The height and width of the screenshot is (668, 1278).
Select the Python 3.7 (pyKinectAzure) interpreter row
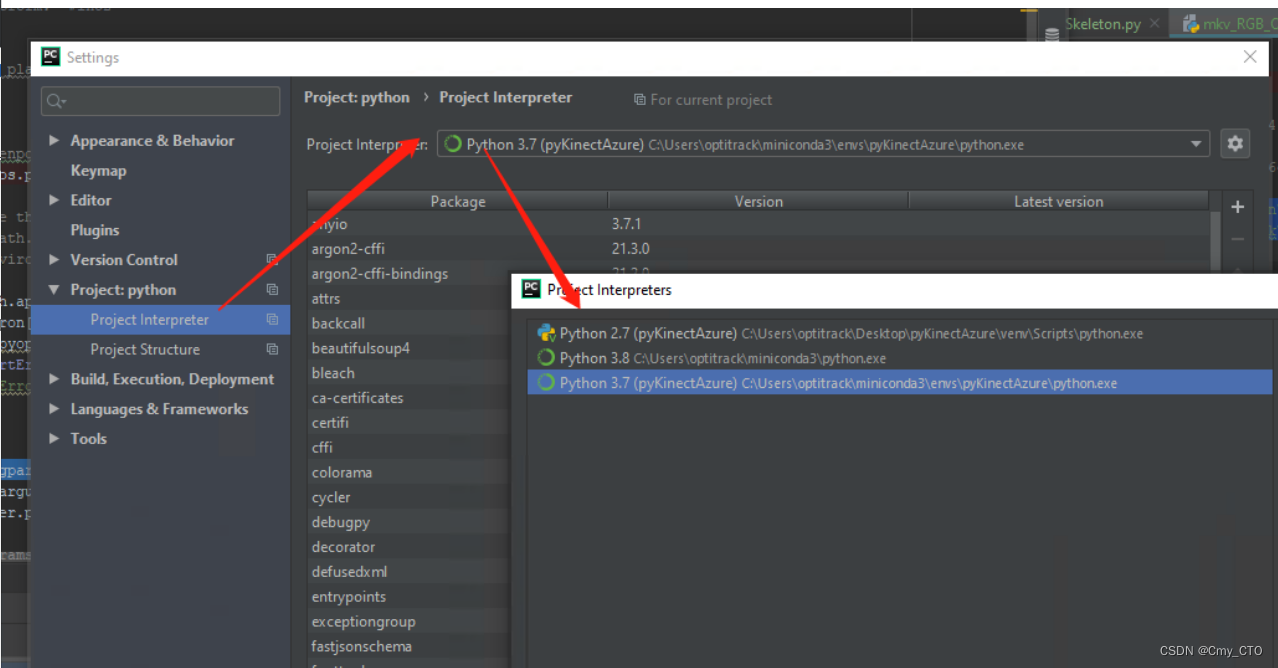[x=900, y=383]
